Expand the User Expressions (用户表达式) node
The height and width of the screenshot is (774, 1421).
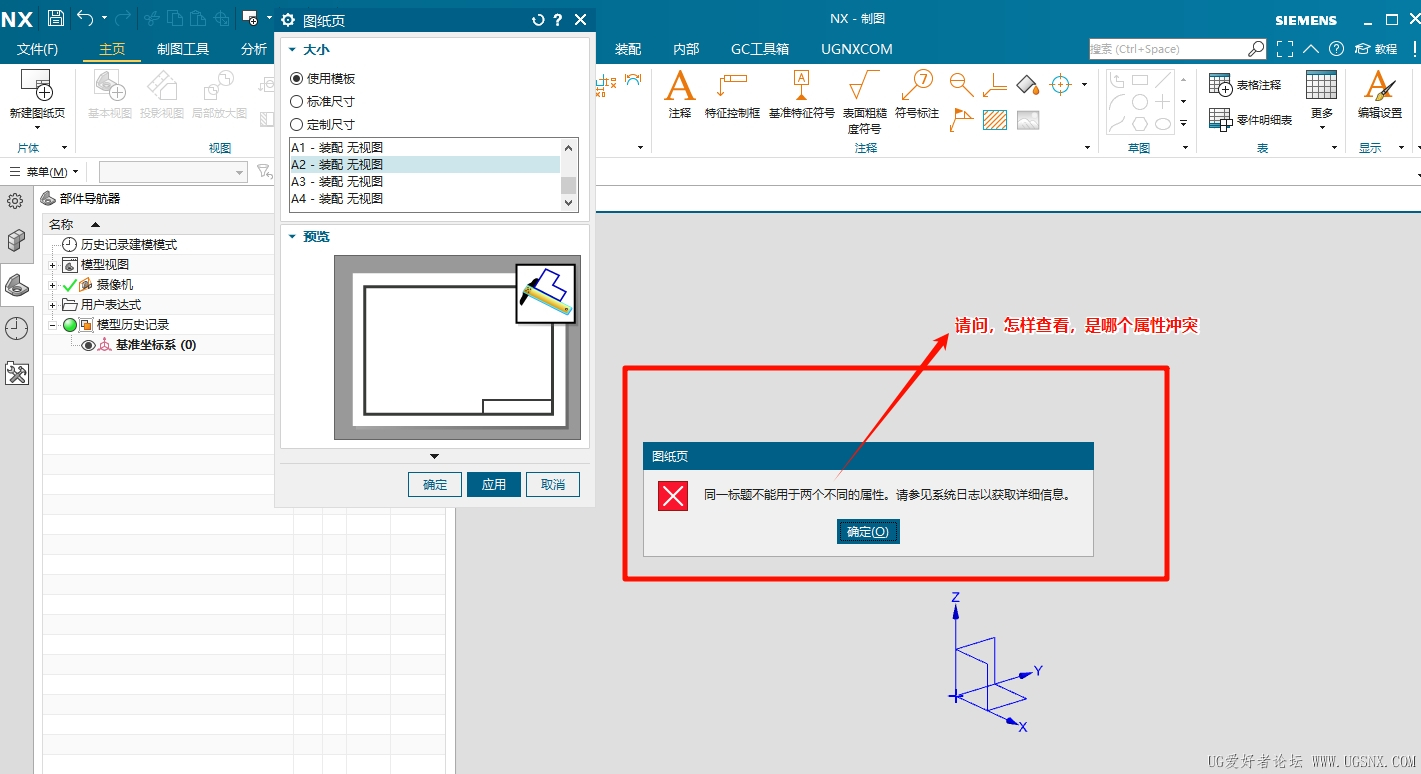coord(52,305)
